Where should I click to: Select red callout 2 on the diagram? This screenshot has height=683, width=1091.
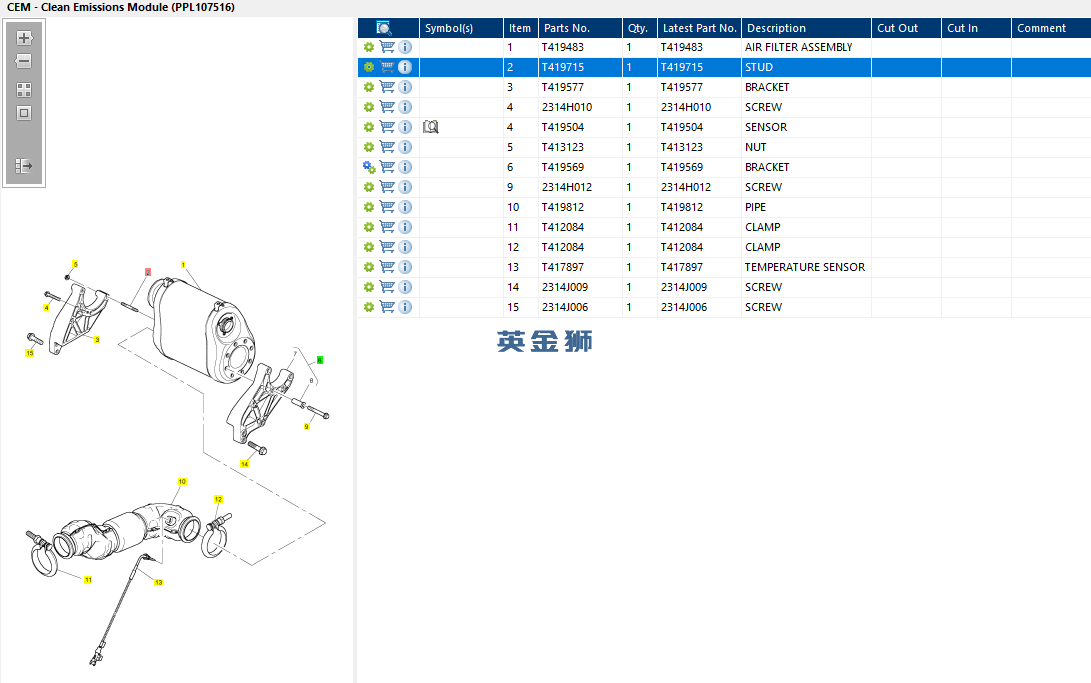click(x=148, y=272)
